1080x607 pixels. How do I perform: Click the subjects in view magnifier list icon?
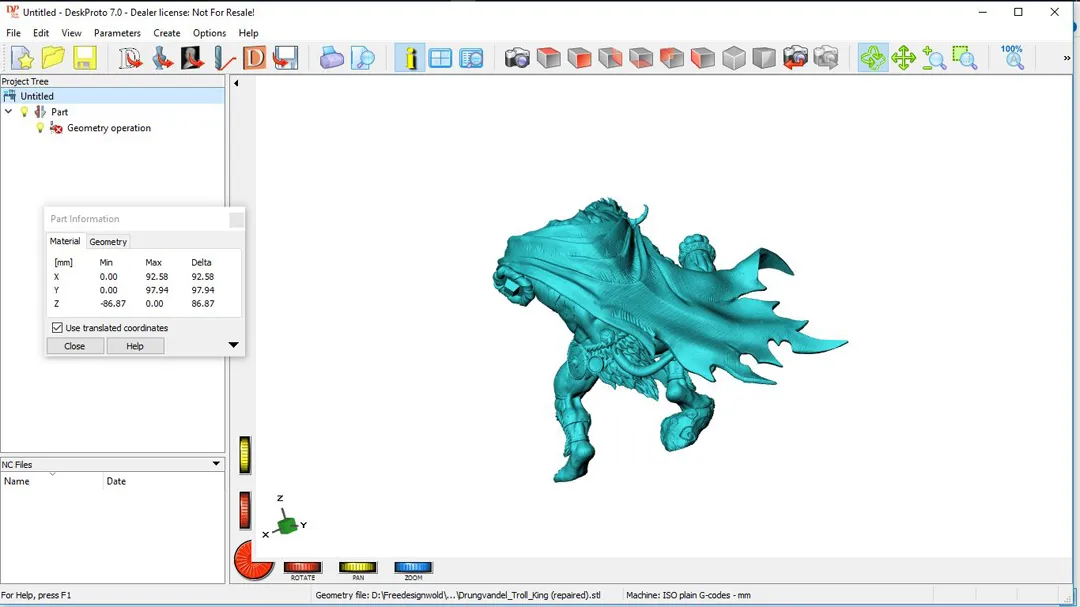[x=471, y=58]
